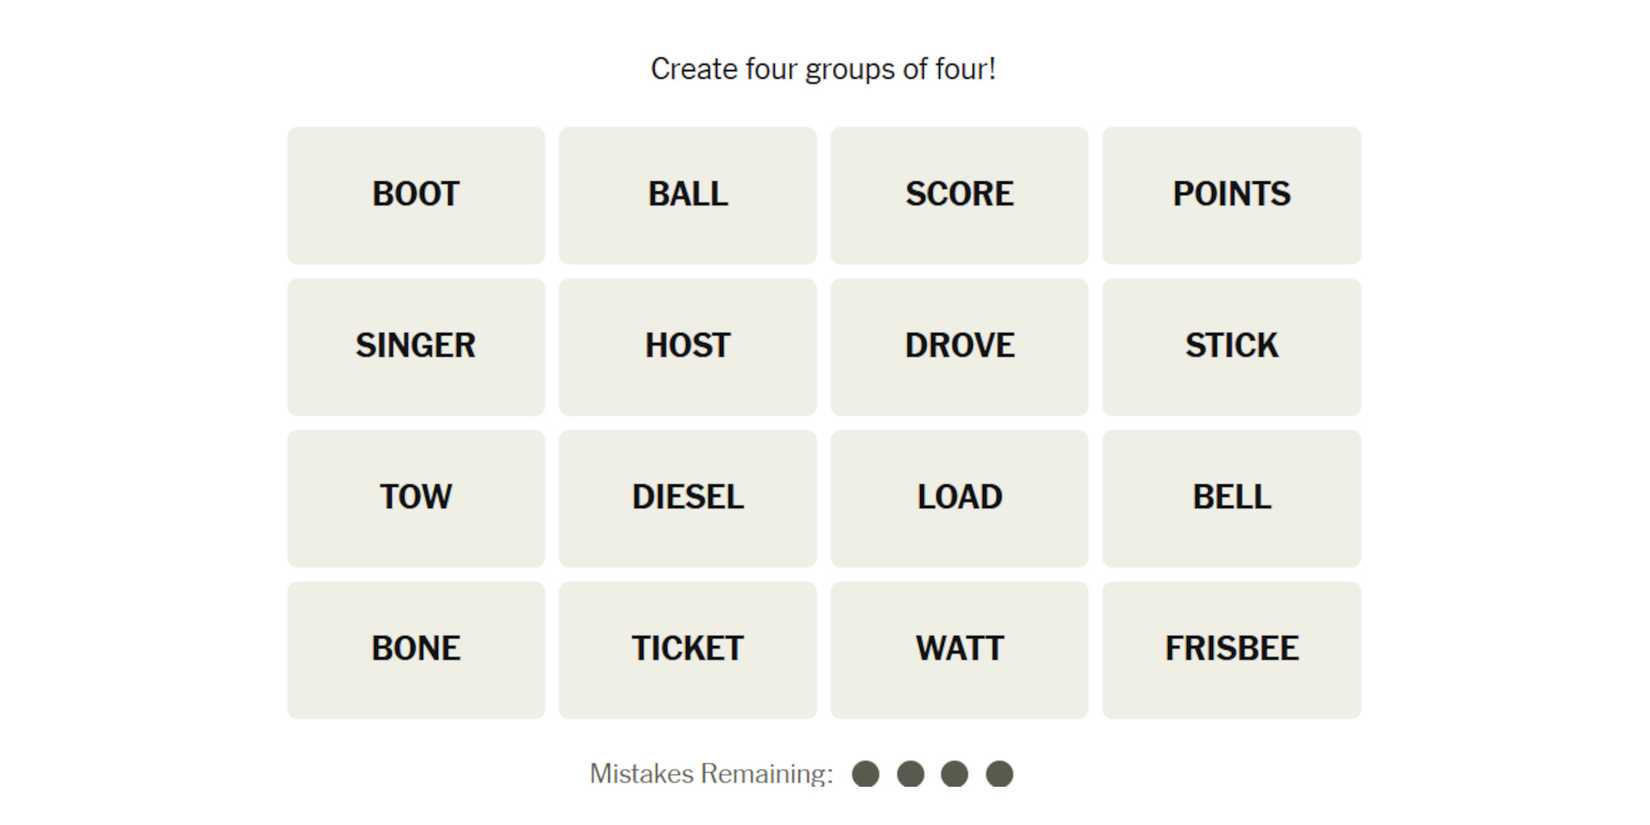Select the HOST word tile
The image size is (1650, 825).
click(x=688, y=347)
